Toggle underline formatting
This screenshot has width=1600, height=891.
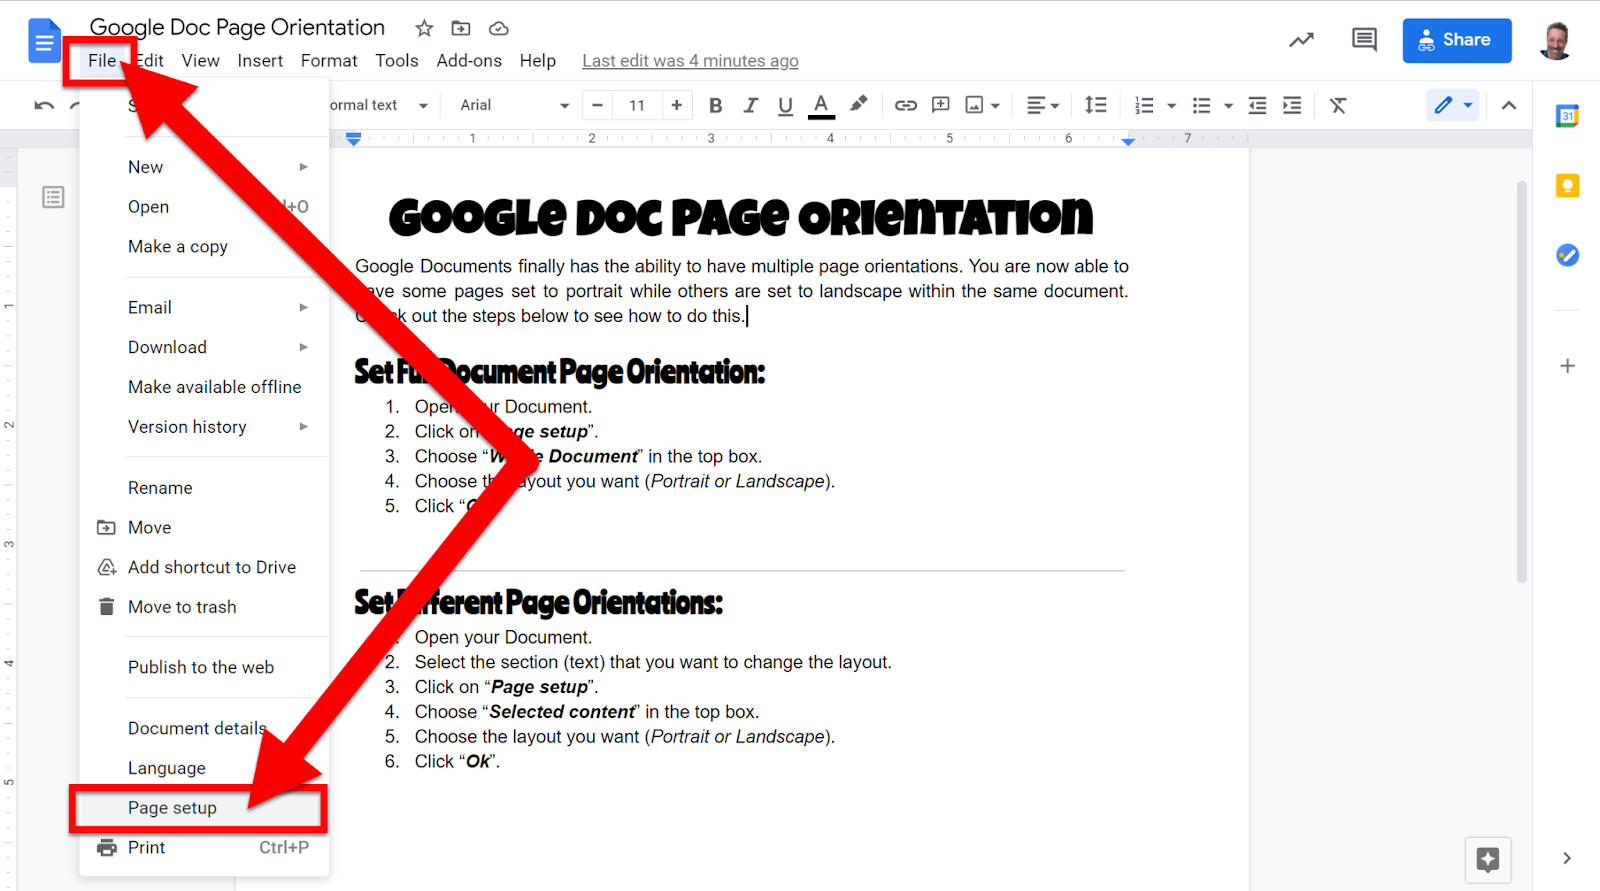pos(785,105)
